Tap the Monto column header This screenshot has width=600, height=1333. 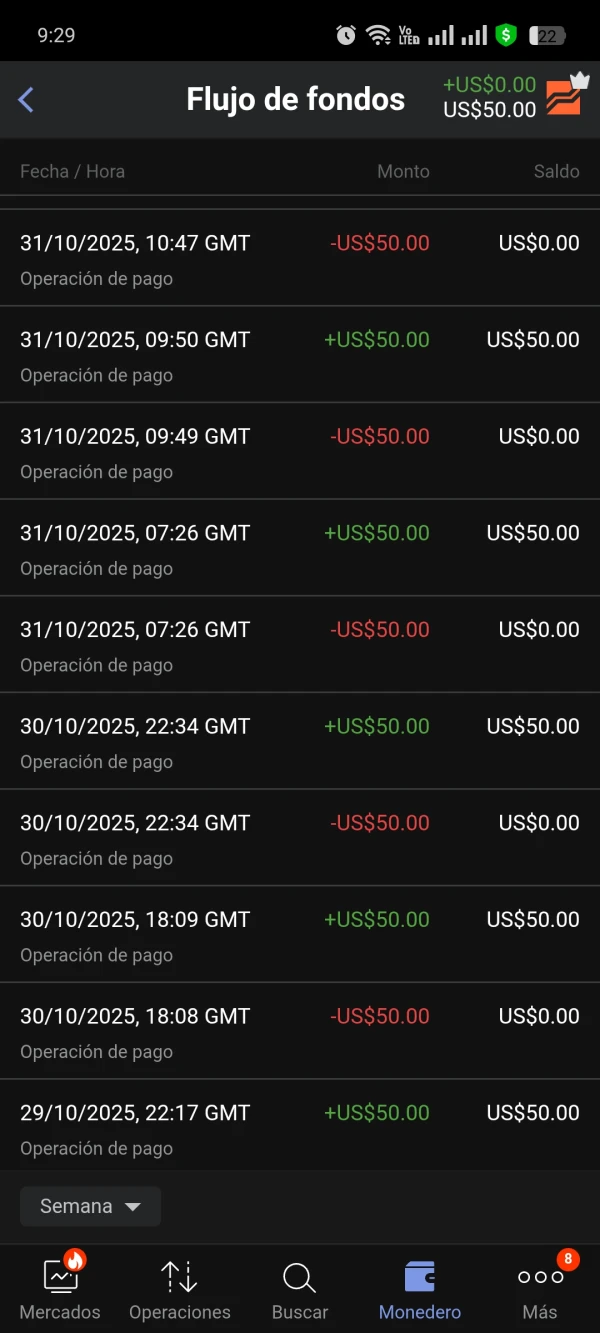point(403,171)
